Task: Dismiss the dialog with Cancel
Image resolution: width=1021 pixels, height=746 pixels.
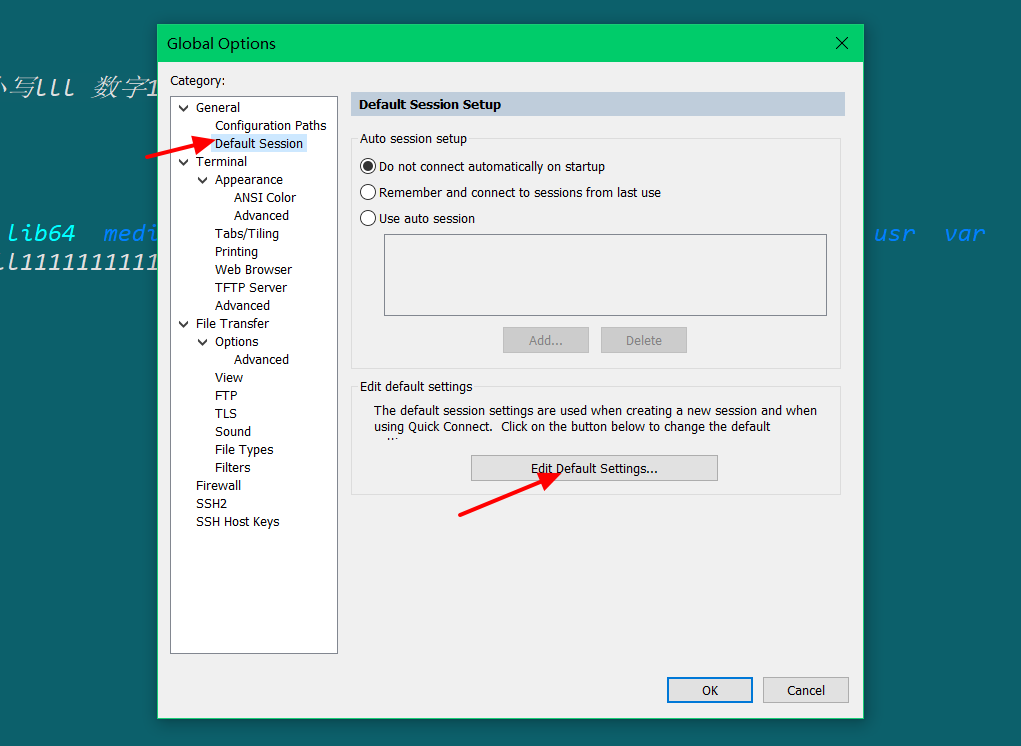Action: pos(805,689)
